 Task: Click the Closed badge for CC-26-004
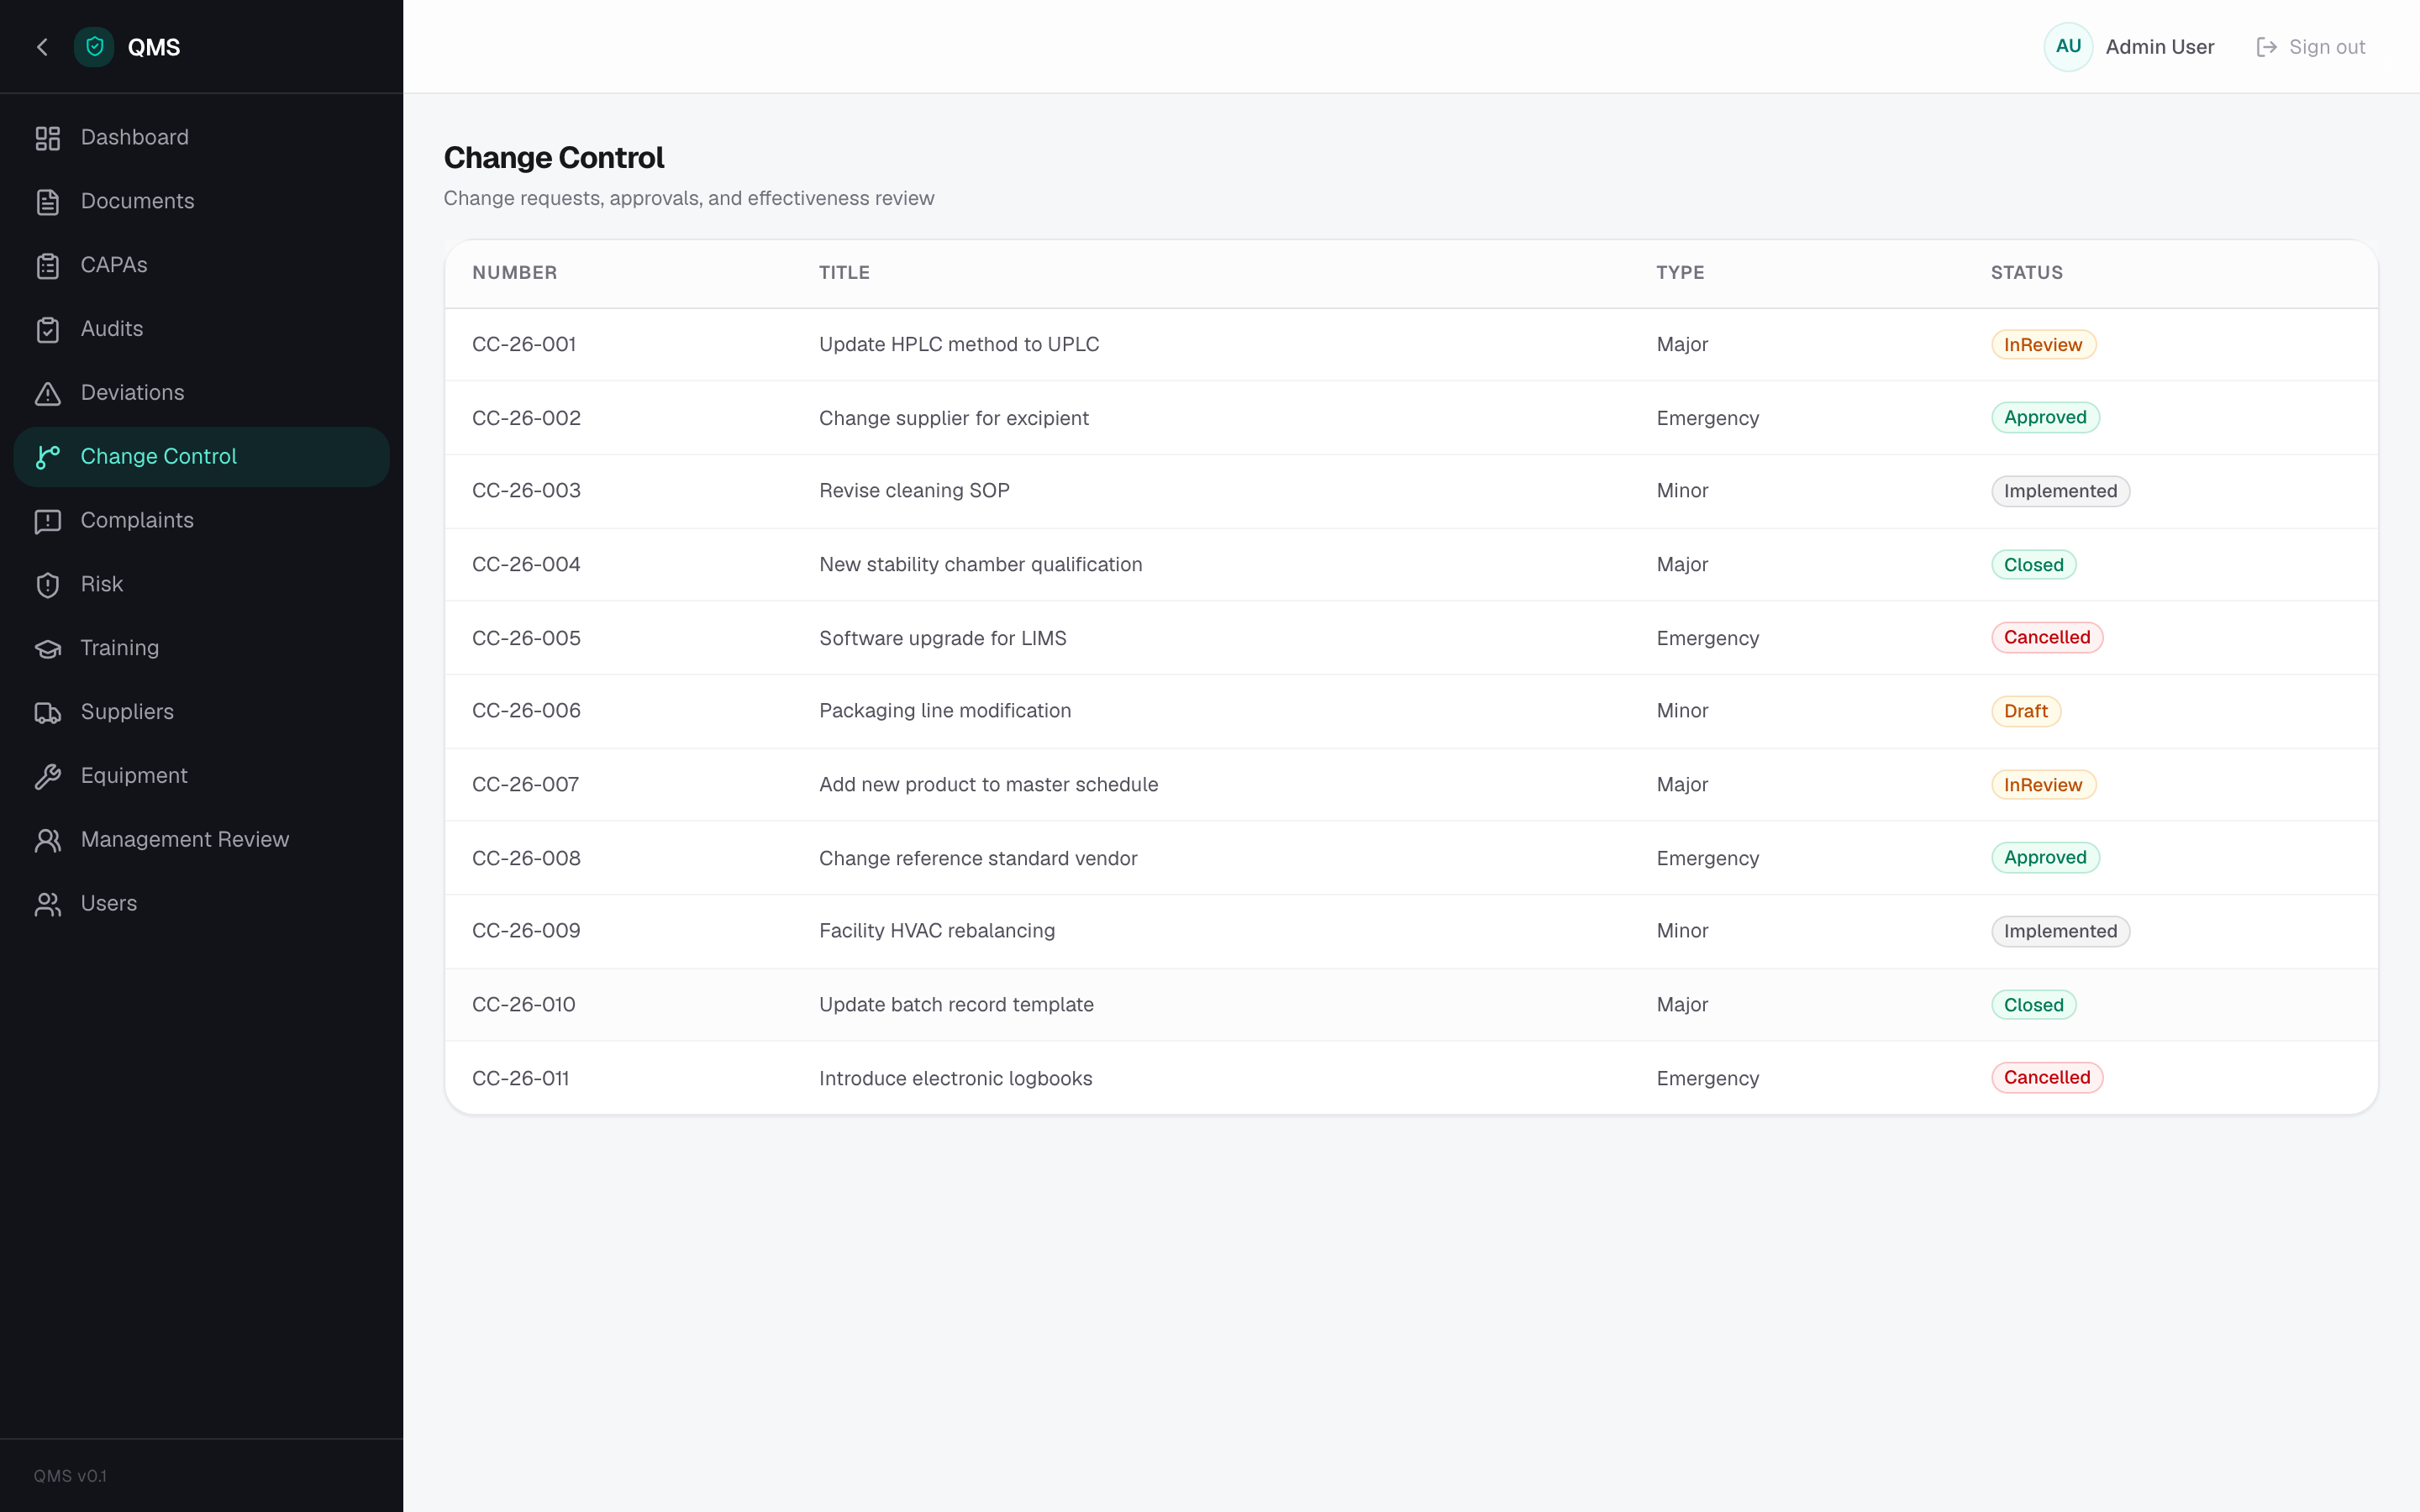pyautogui.click(x=2033, y=565)
